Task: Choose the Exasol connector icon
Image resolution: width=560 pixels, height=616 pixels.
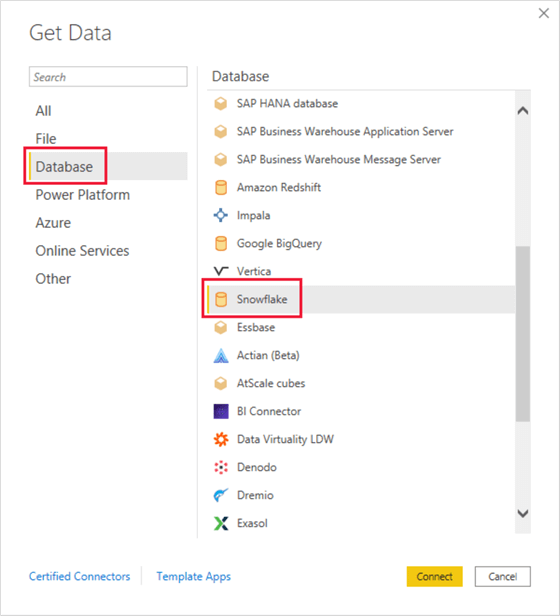Action: point(221,523)
